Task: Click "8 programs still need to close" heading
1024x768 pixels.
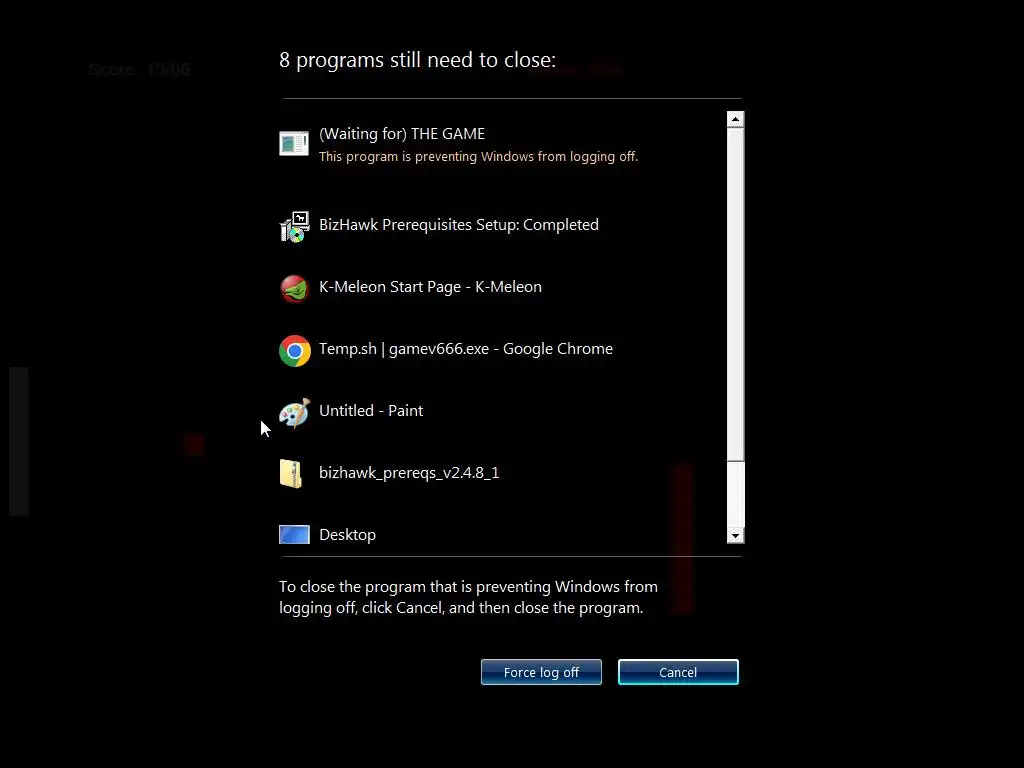Action: click(417, 60)
